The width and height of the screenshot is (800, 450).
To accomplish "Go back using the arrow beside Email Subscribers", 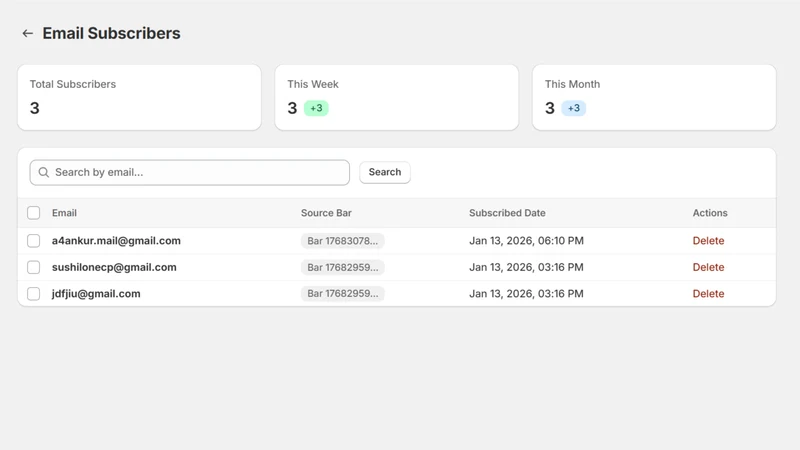I will [28, 34].
